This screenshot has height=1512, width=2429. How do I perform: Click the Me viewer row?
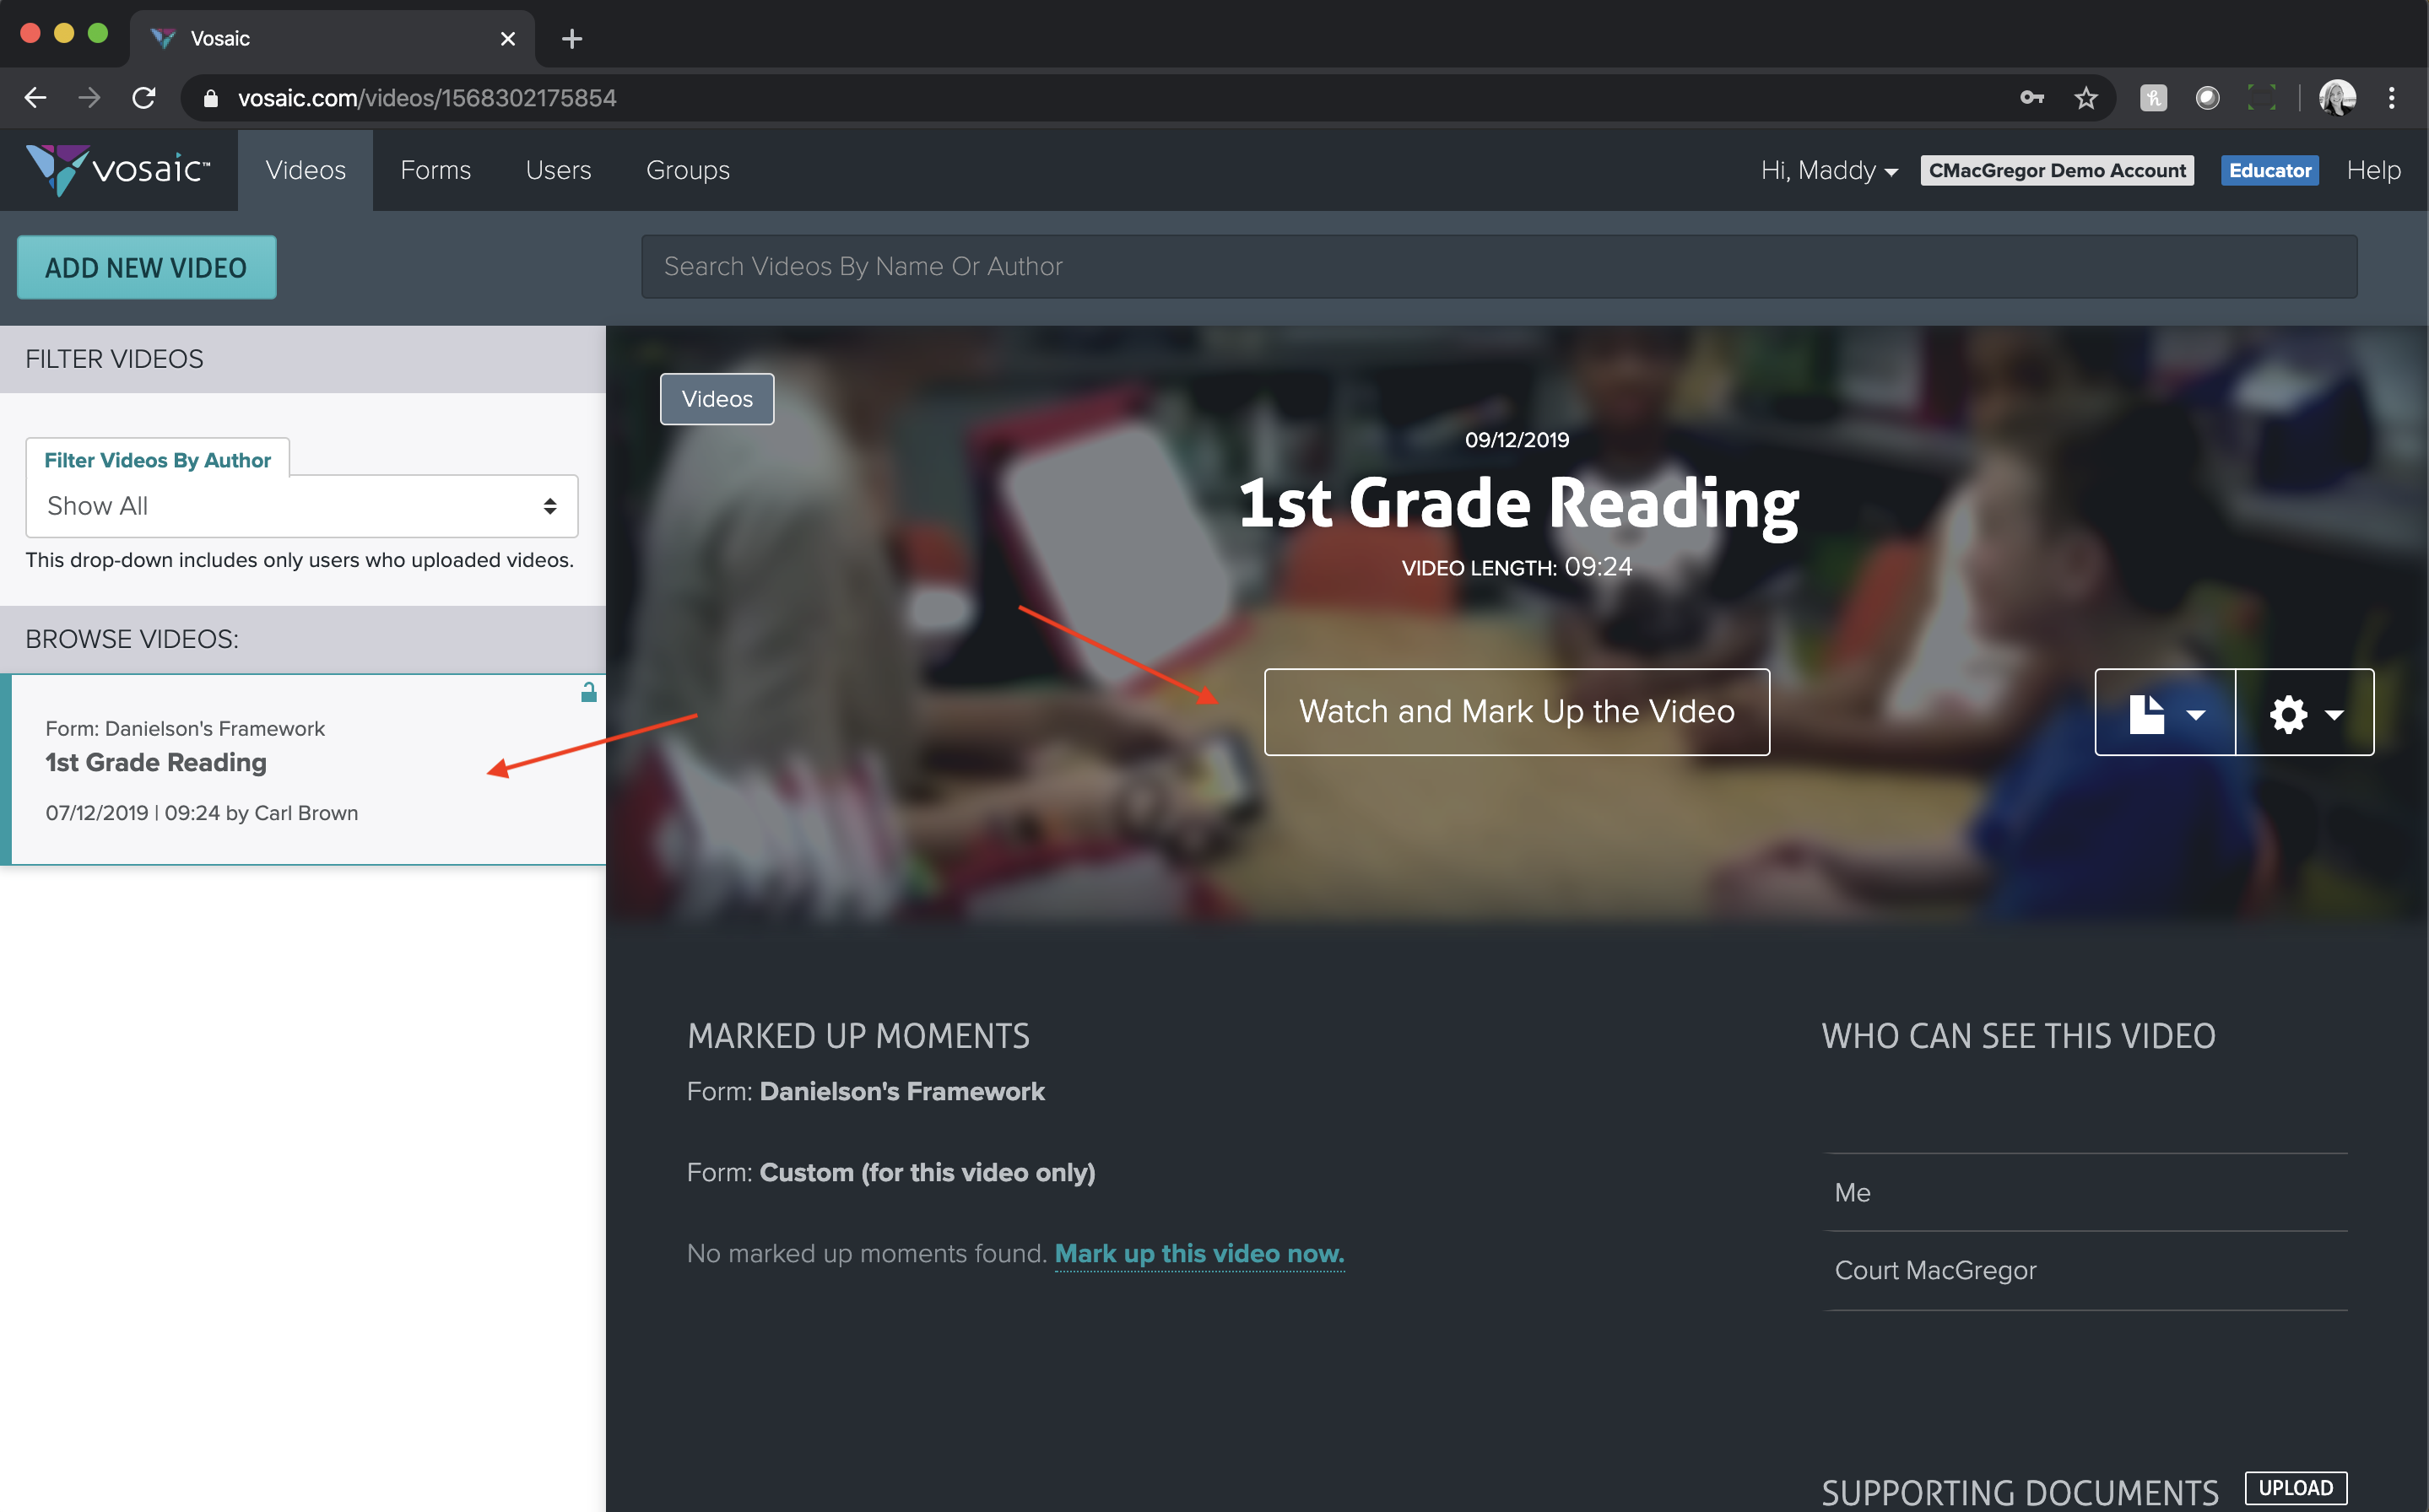tap(2086, 1192)
